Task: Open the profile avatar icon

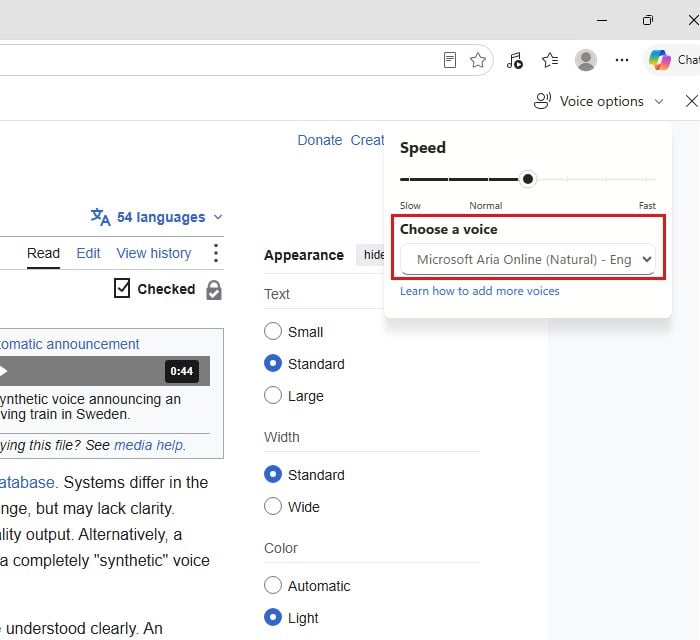Action: (x=586, y=60)
